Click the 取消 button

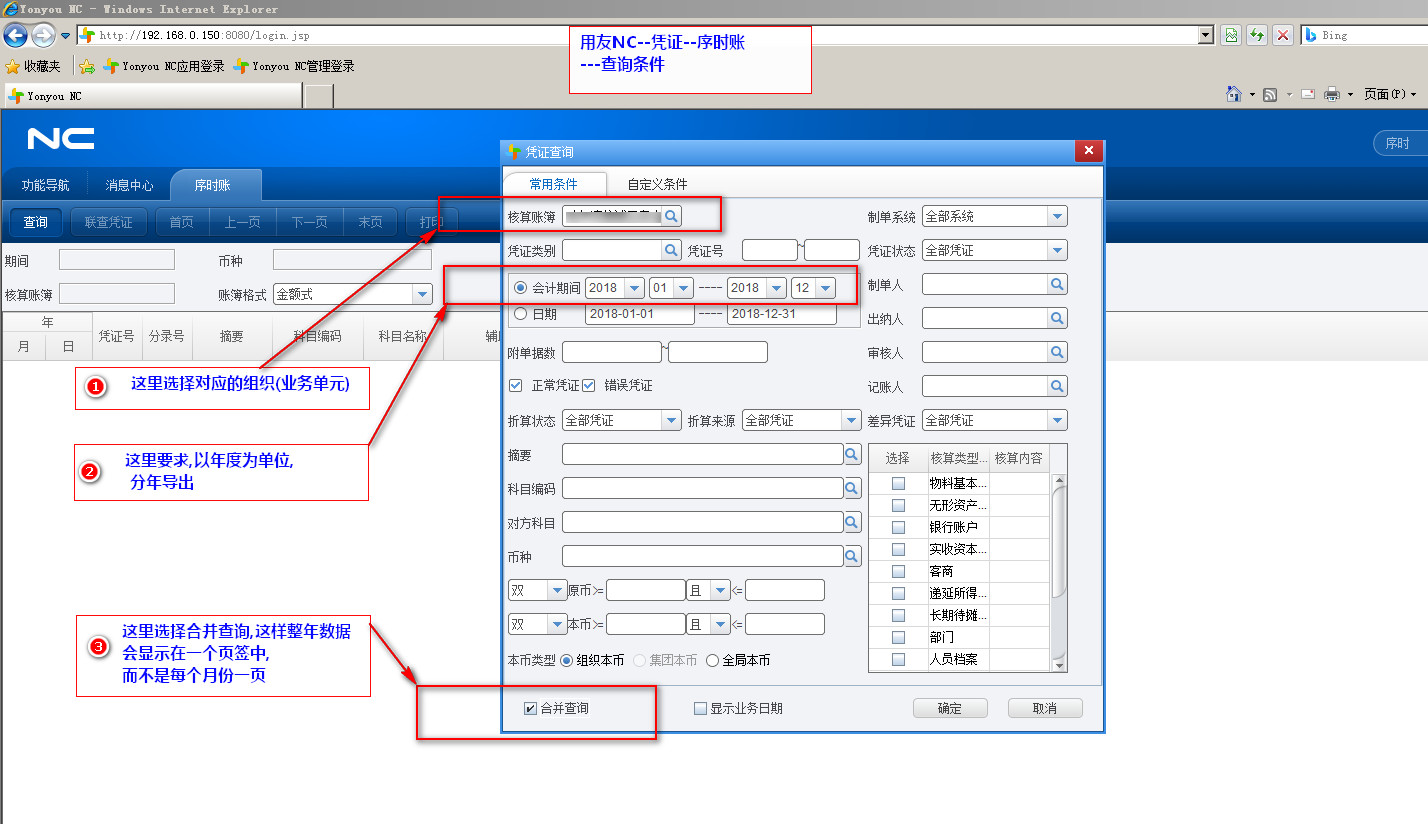pyautogui.click(x=1044, y=708)
